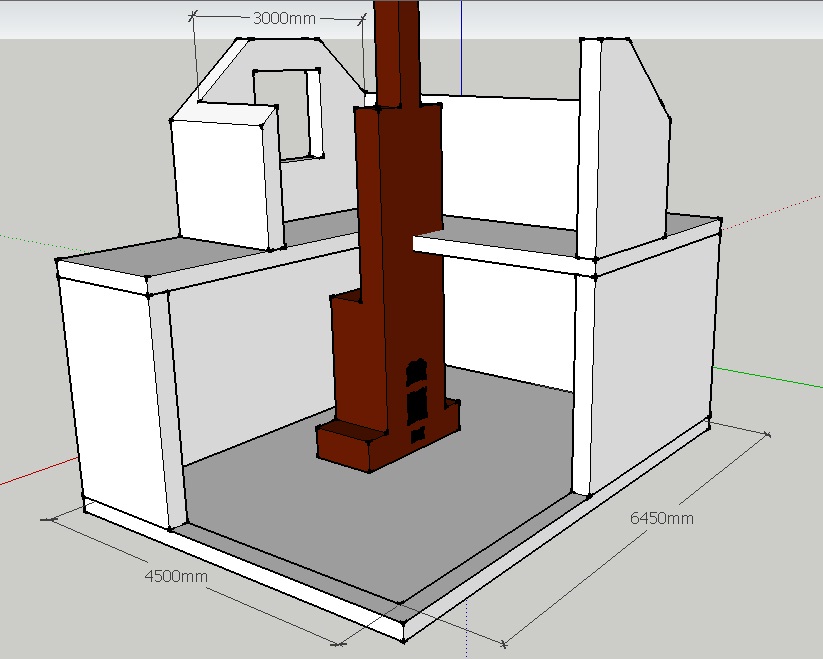Click the solid green axis line at right
The image size is (823, 659).
pos(770,377)
